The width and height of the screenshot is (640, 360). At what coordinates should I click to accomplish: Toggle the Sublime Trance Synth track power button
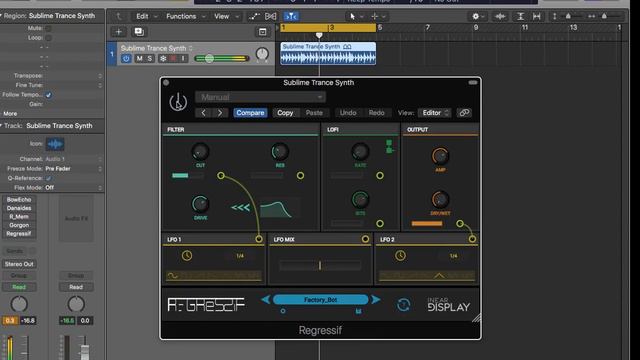tap(126, 59)
